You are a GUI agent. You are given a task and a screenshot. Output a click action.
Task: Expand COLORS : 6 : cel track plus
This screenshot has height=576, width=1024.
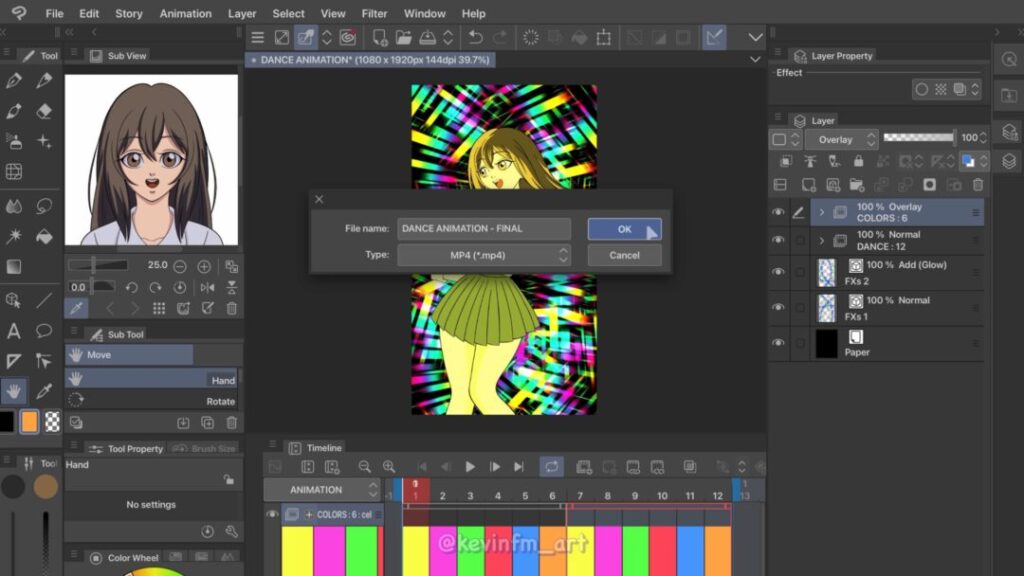[x=309, y=515]
